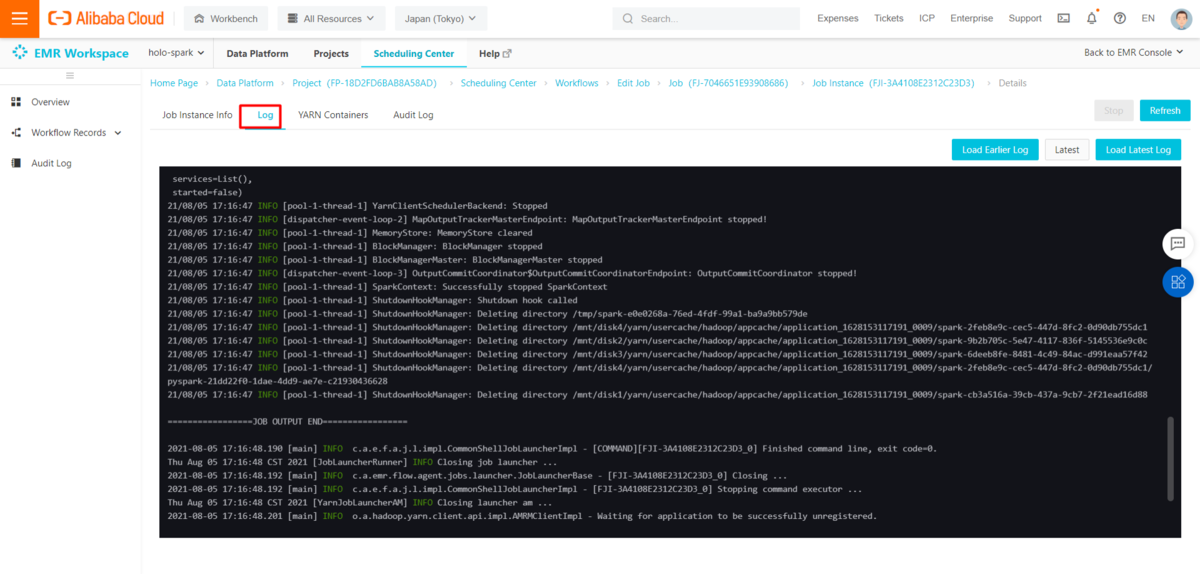The height and width of the screenshot is (574, 1200).
Task: Open the Help external link
Action: [x=495, y=53]
